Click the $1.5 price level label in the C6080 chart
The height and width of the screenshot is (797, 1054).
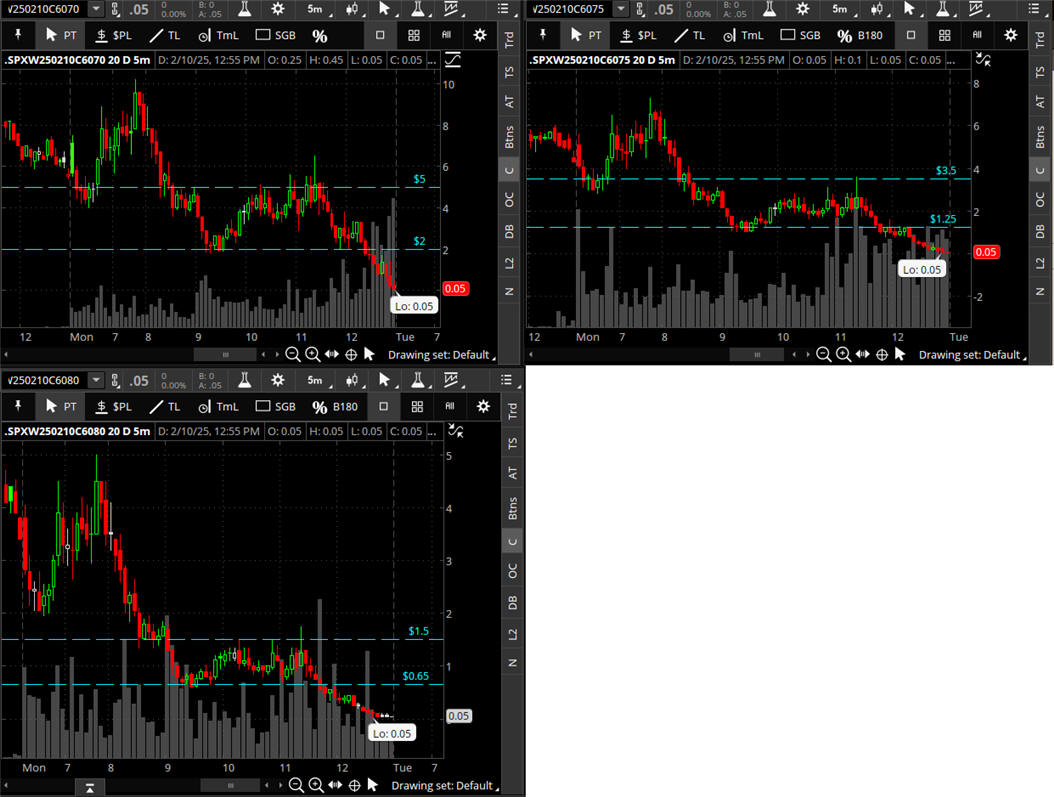pyautogui.click(x=418, y=631)
